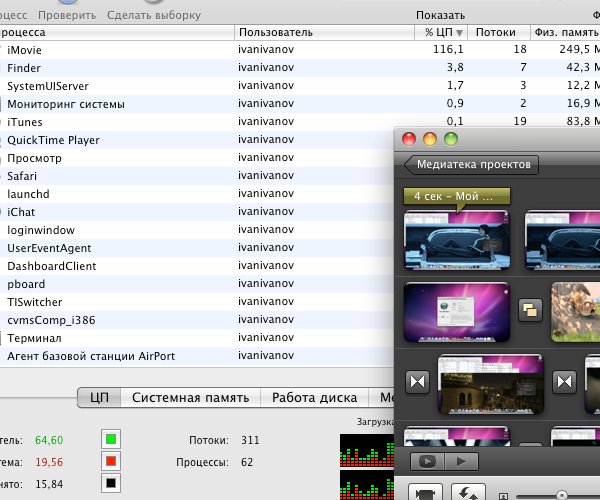Switch to the ЦП tab
Viewport: 600px width, 500px height.
click(99, 397)
